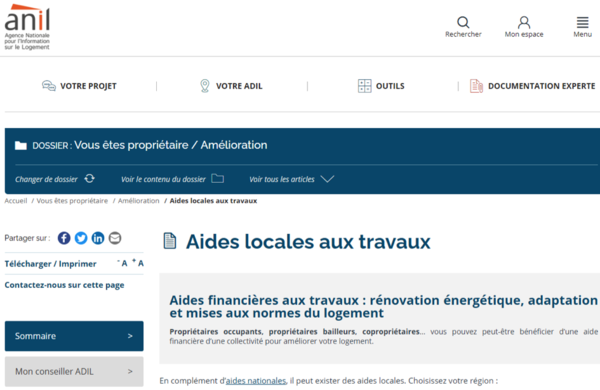
Task: Click the Mon espace label
Action: point(524,34)
